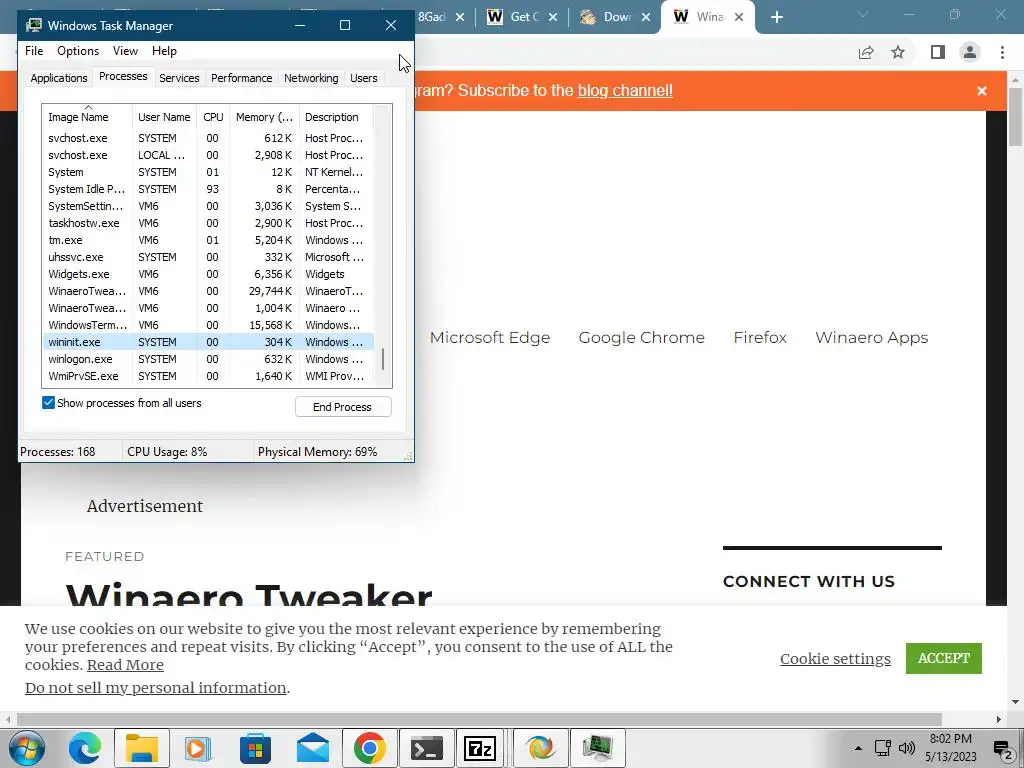The width and height of the screenshot is (1024, 768).
Task: Open a new Chrome tab
Action: [776, 17]
